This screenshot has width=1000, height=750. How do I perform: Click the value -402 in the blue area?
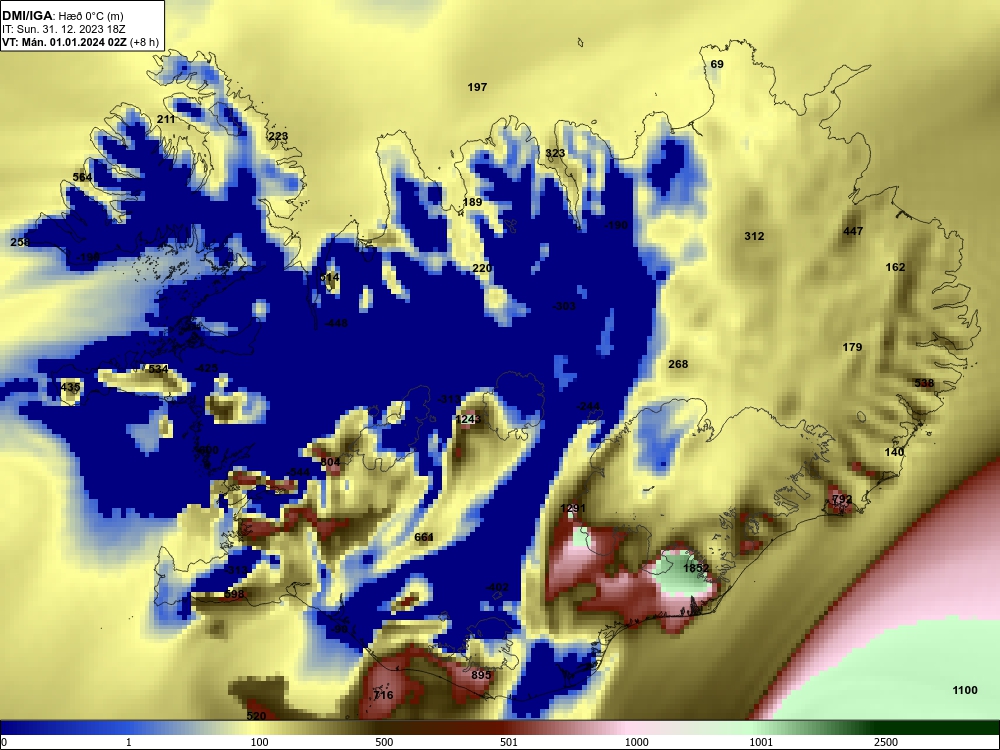tap(497, 587)
